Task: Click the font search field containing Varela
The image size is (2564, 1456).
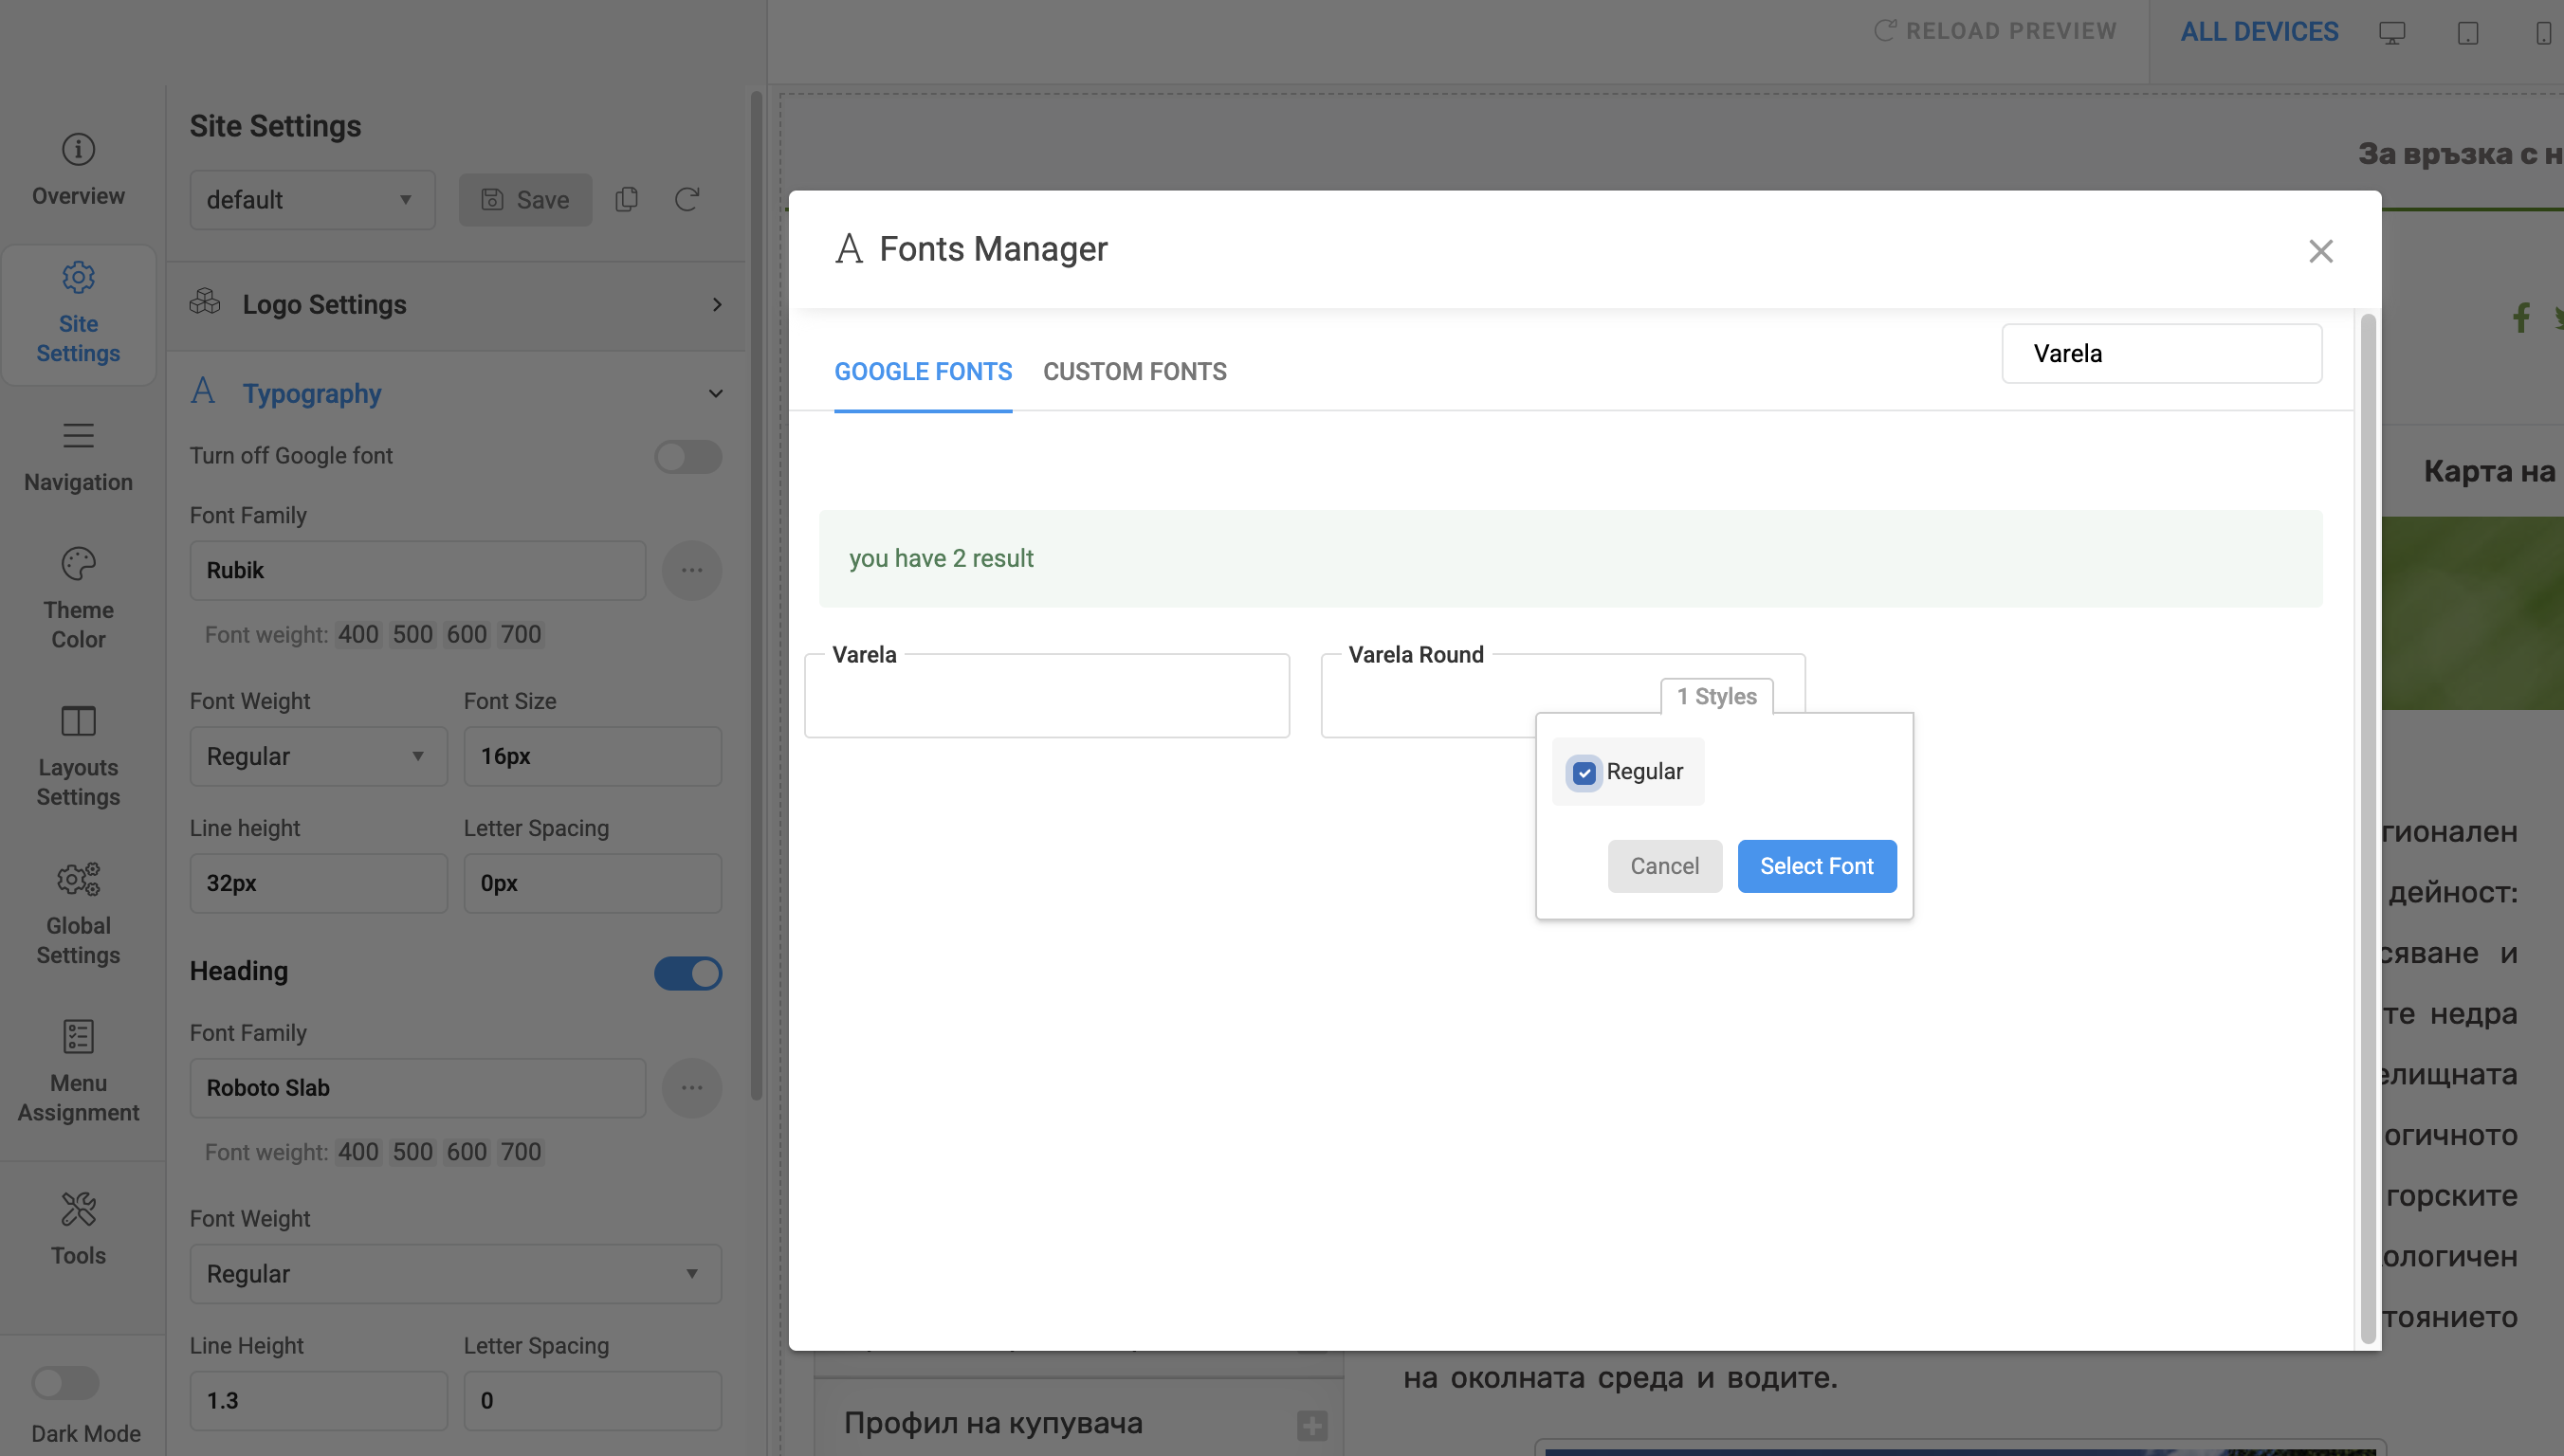Action: click(2161, 354)
